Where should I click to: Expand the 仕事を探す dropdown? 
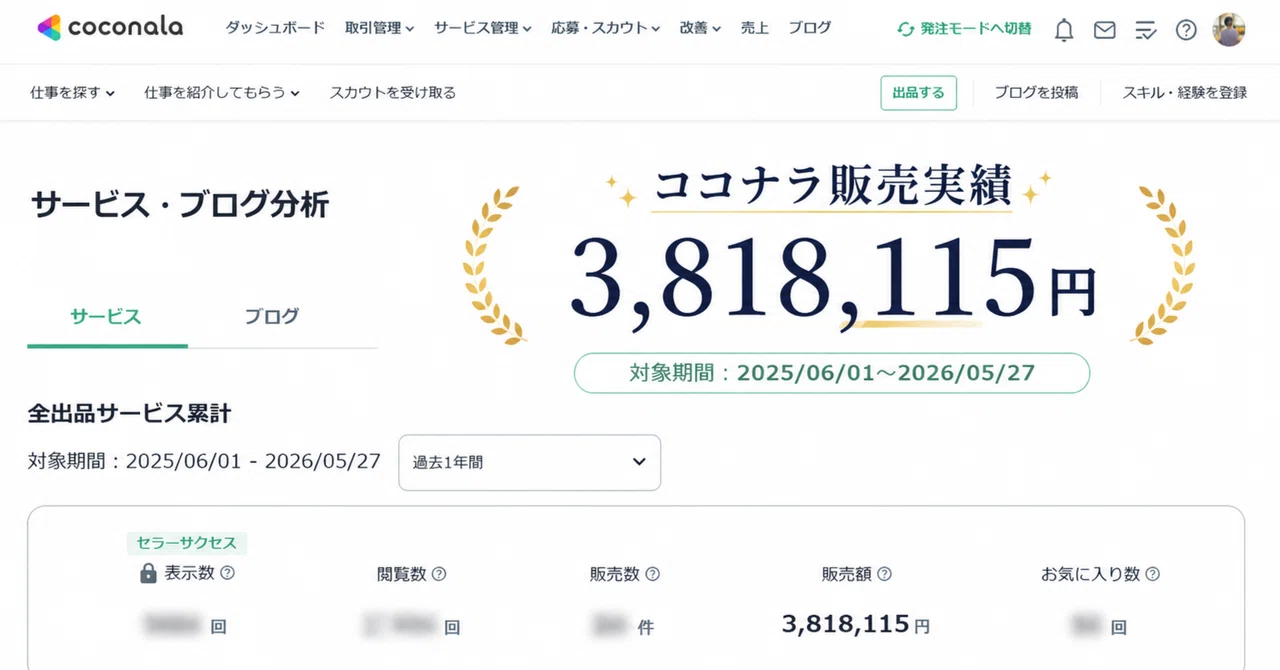pyautogui.click(x=73, y=92)
